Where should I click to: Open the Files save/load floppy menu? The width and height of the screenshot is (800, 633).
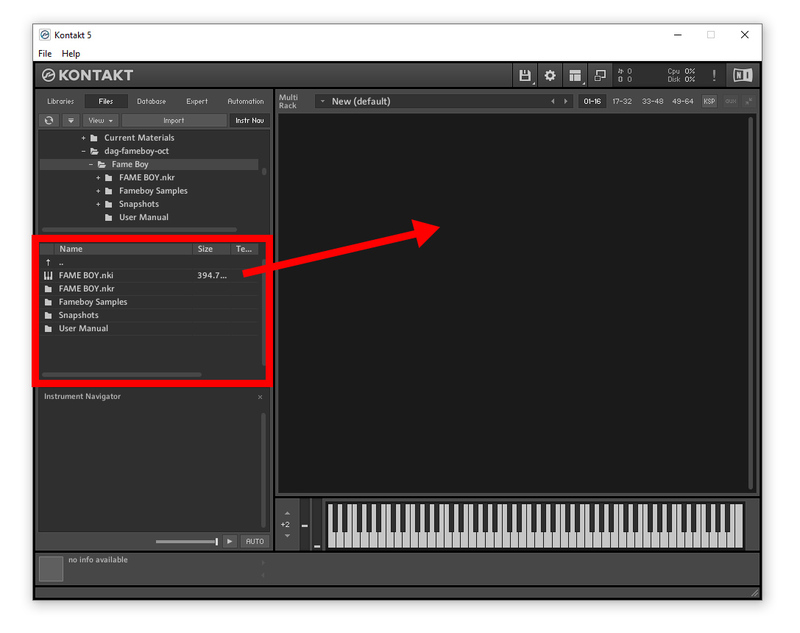[x=524, y=75]
